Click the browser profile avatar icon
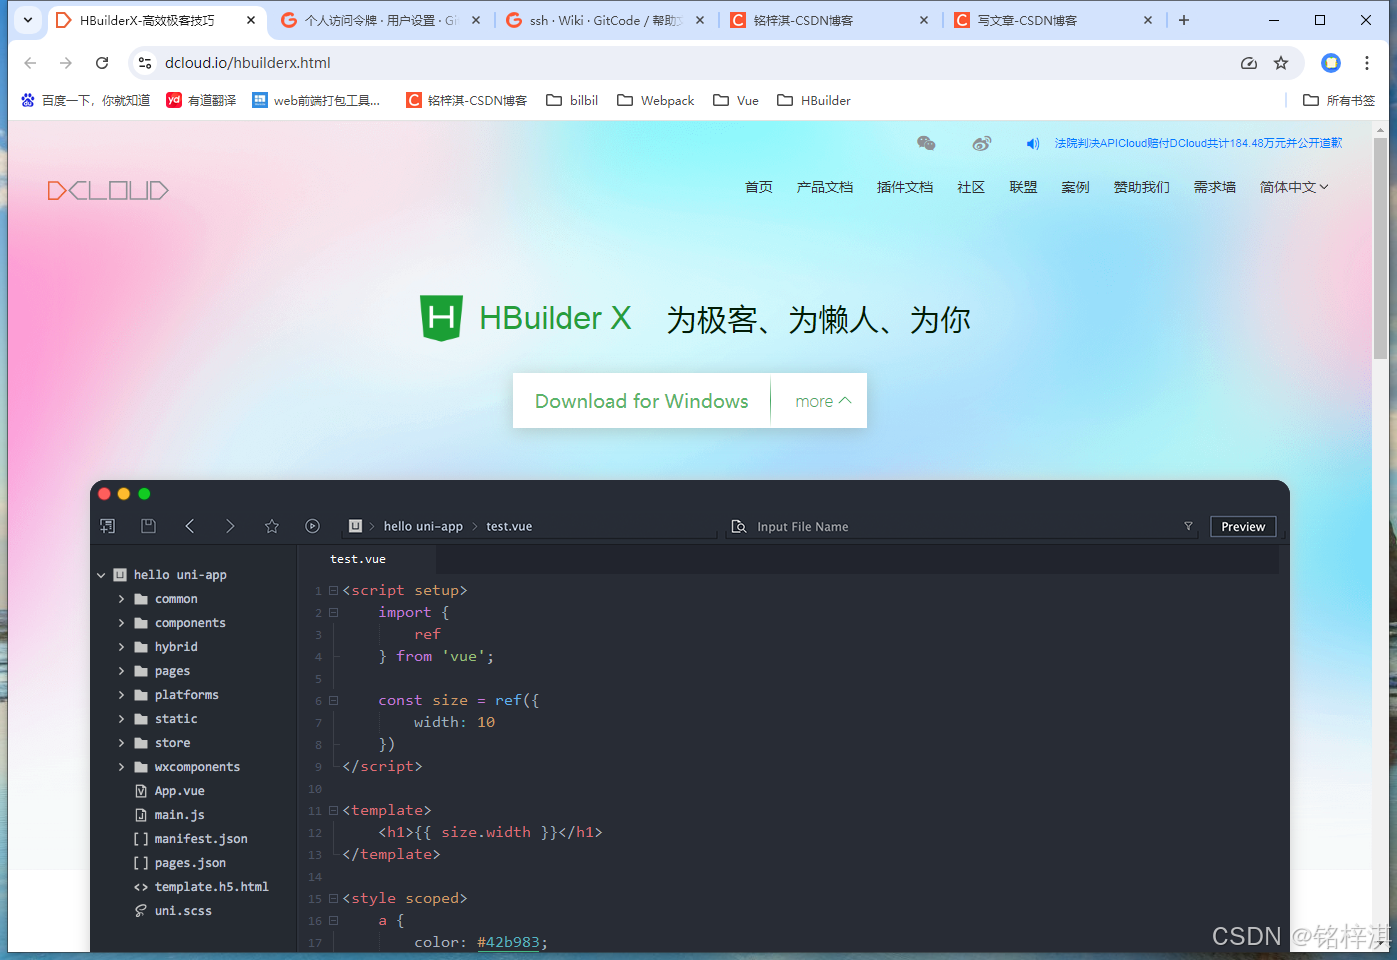Image resolution: width=1397 pixels, height=960 pixels. (1331, 63)
